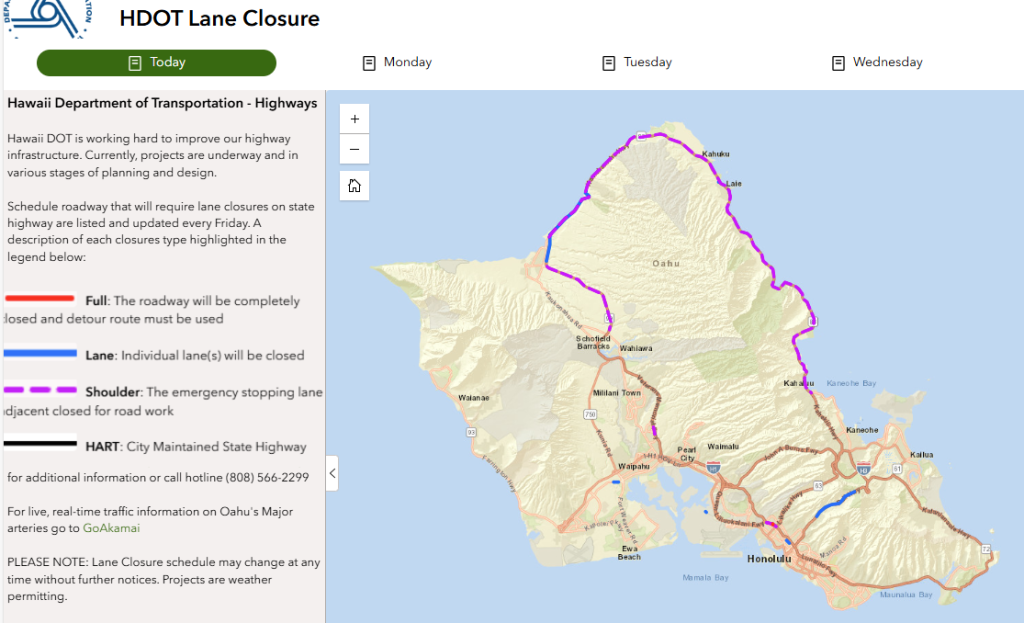Screen dimensions: 1024x623
Task: Select the Tuesday tab
Action: pos(637,63)
